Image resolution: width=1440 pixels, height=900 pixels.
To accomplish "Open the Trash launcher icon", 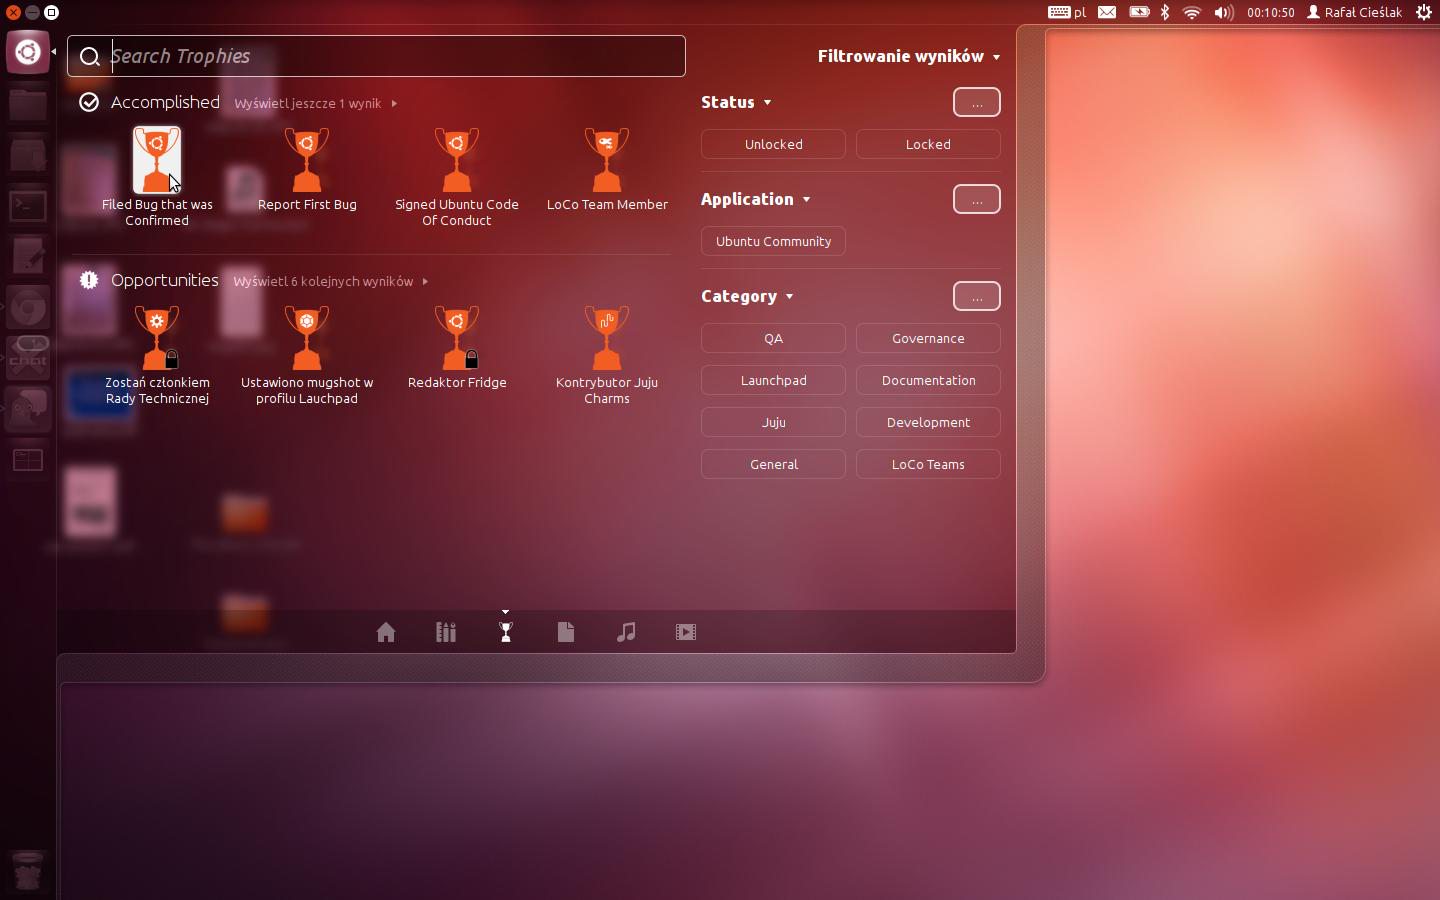I will pos(28,872).
